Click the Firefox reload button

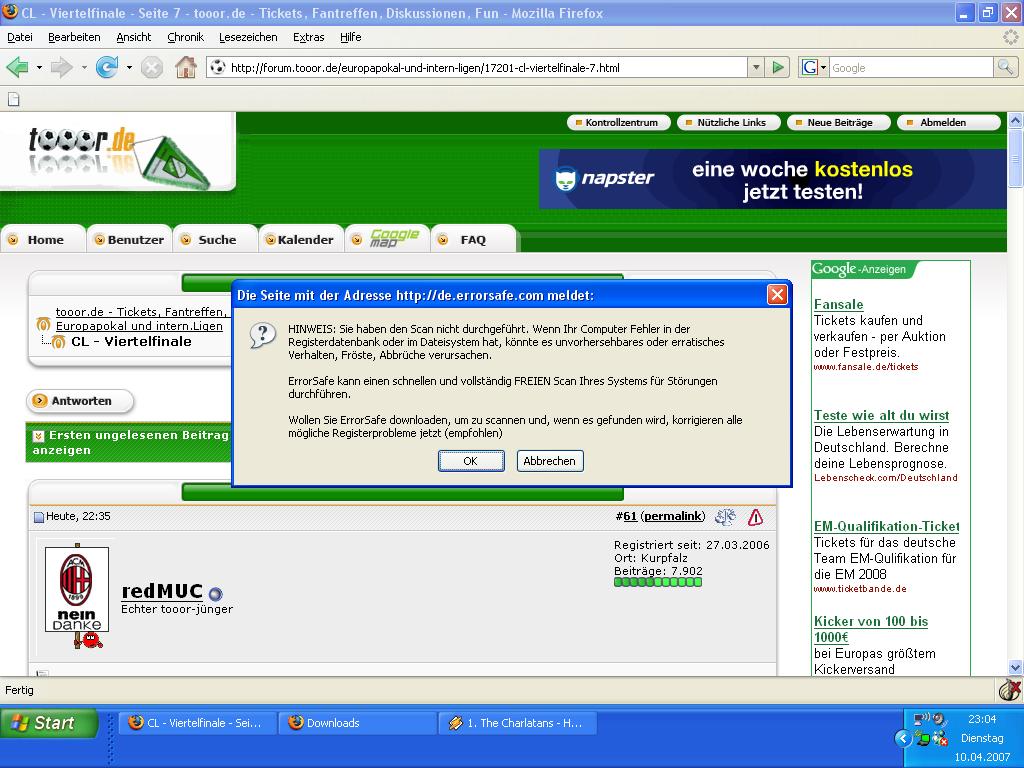106,67
